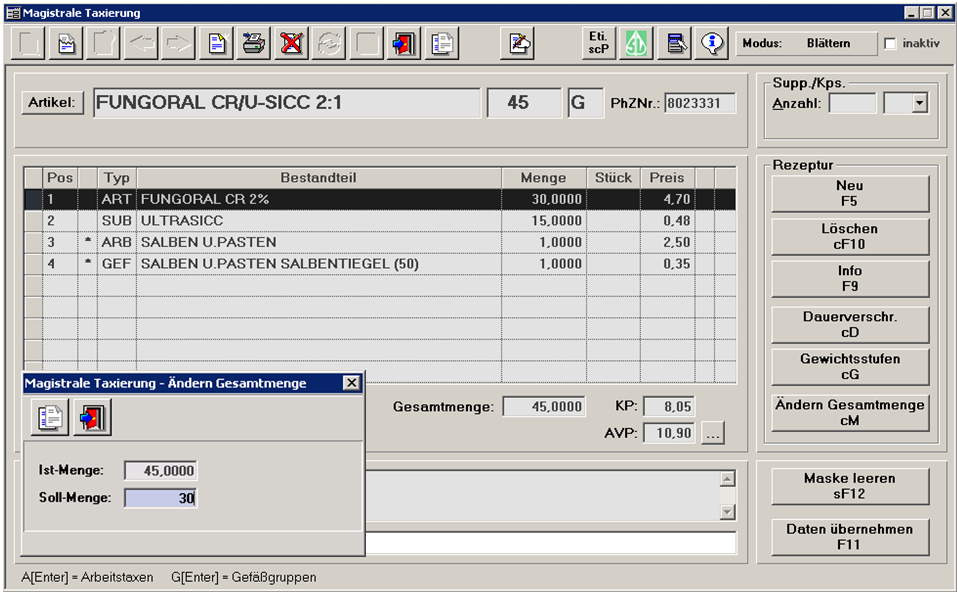Click the printer icon in the toolbar
Viewport: 957px width, 592px height.
pyautogui.click(x=254, y=44)
